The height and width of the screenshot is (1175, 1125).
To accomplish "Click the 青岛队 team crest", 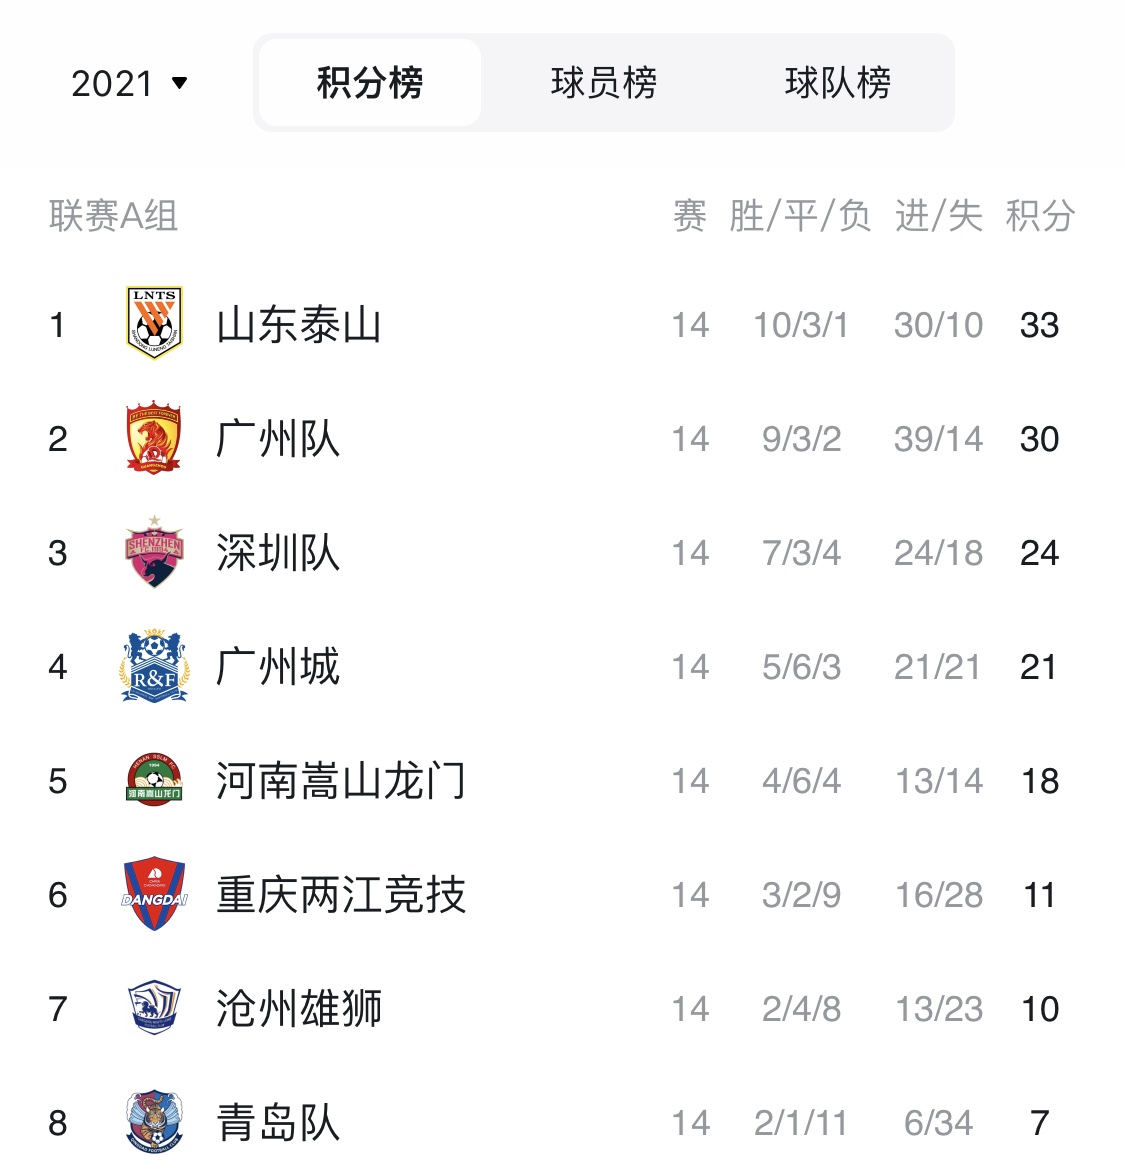I will coord(154,1122).
